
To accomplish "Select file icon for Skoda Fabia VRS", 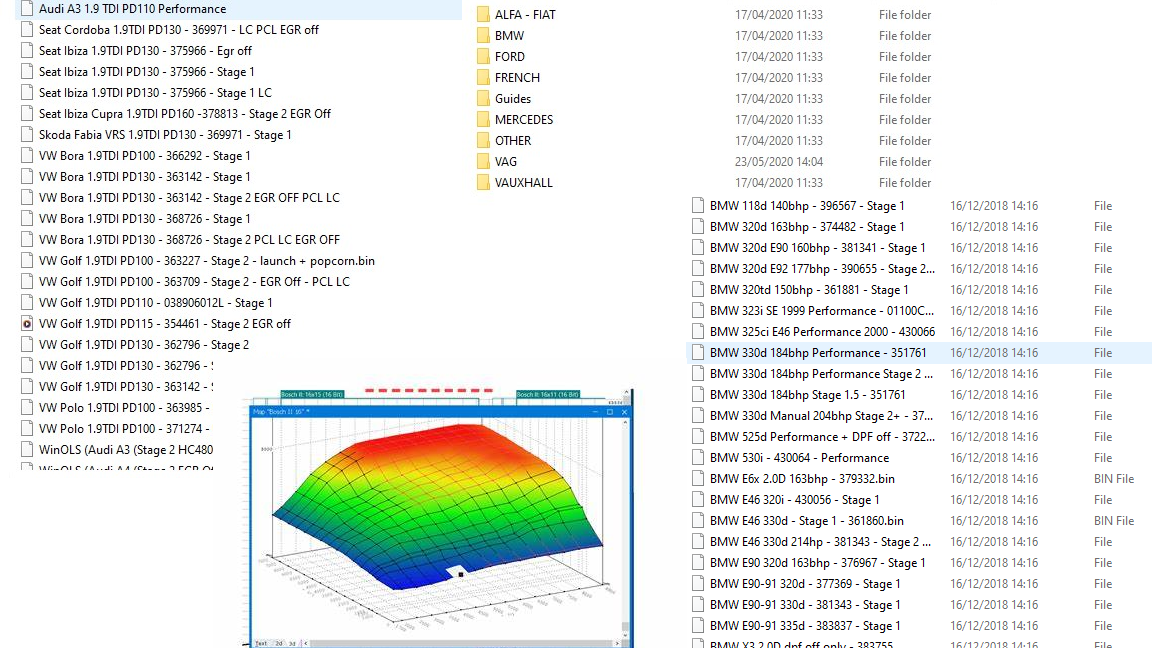I will (x=27, y=134).
